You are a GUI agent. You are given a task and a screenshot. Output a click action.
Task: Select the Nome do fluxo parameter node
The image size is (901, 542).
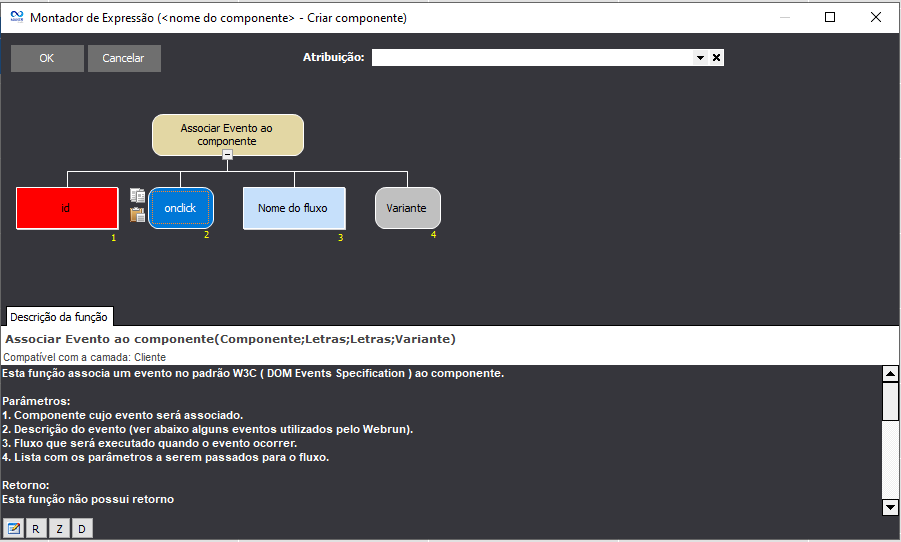click(x=294, y=208)
